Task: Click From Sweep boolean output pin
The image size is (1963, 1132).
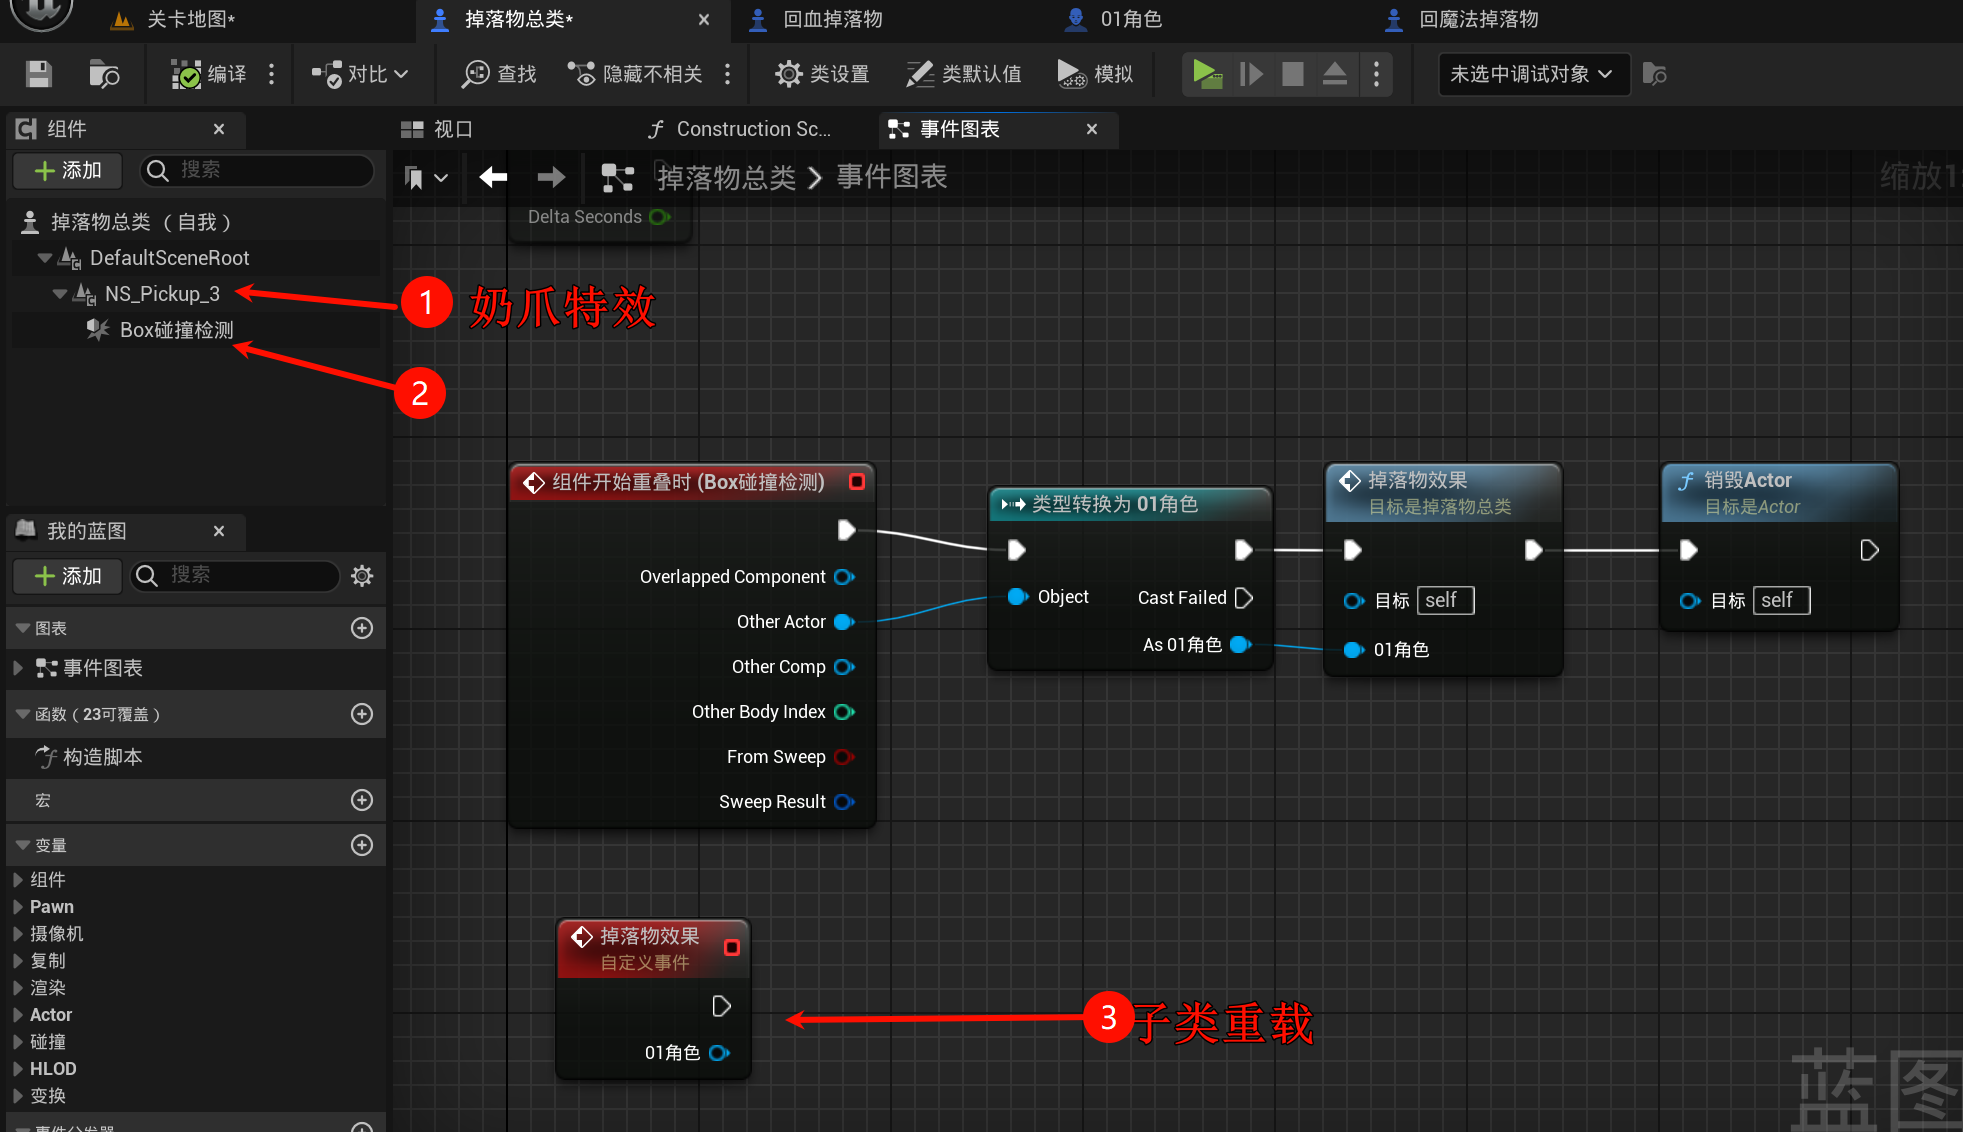Action: 844,757
